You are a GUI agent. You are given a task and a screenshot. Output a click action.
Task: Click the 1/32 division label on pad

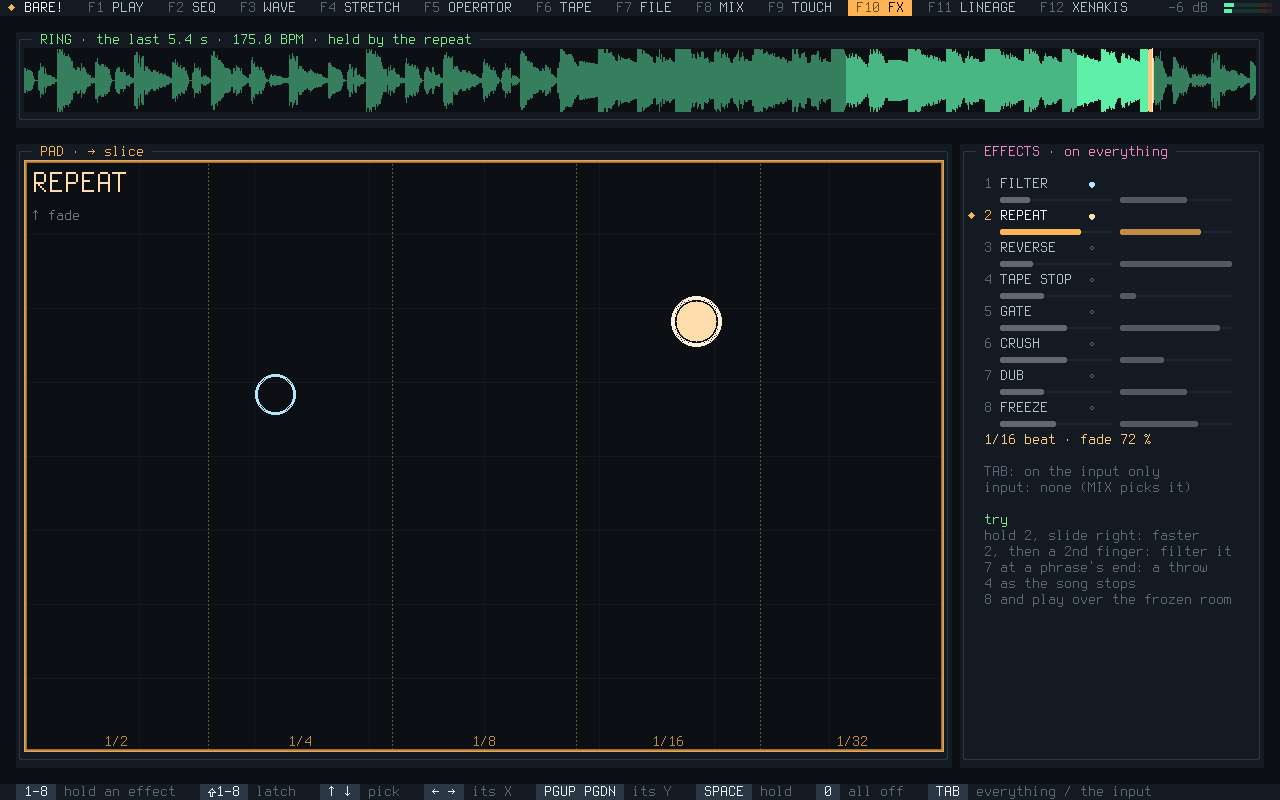852,741
